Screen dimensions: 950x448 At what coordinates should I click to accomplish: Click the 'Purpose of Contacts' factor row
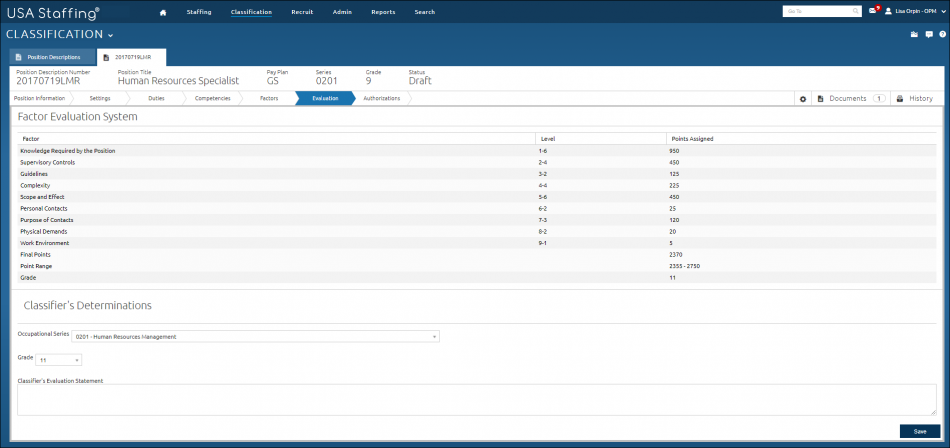(477, 219)
